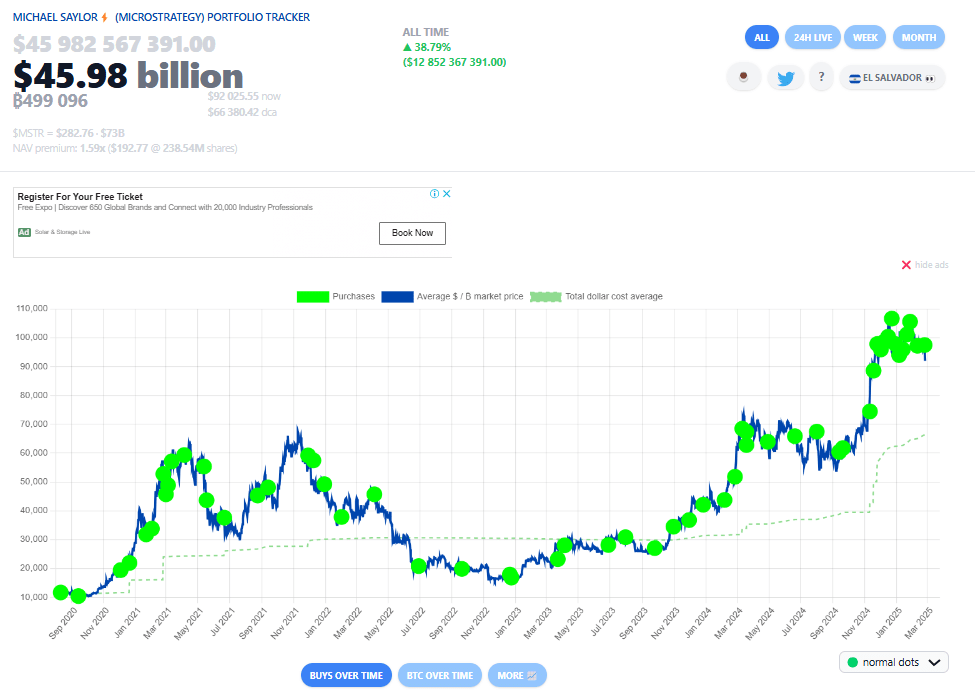Viewport: 975px width, 697px height.
Task: Click the Register For Your Free Ticket headline
Action: point(80,196)
